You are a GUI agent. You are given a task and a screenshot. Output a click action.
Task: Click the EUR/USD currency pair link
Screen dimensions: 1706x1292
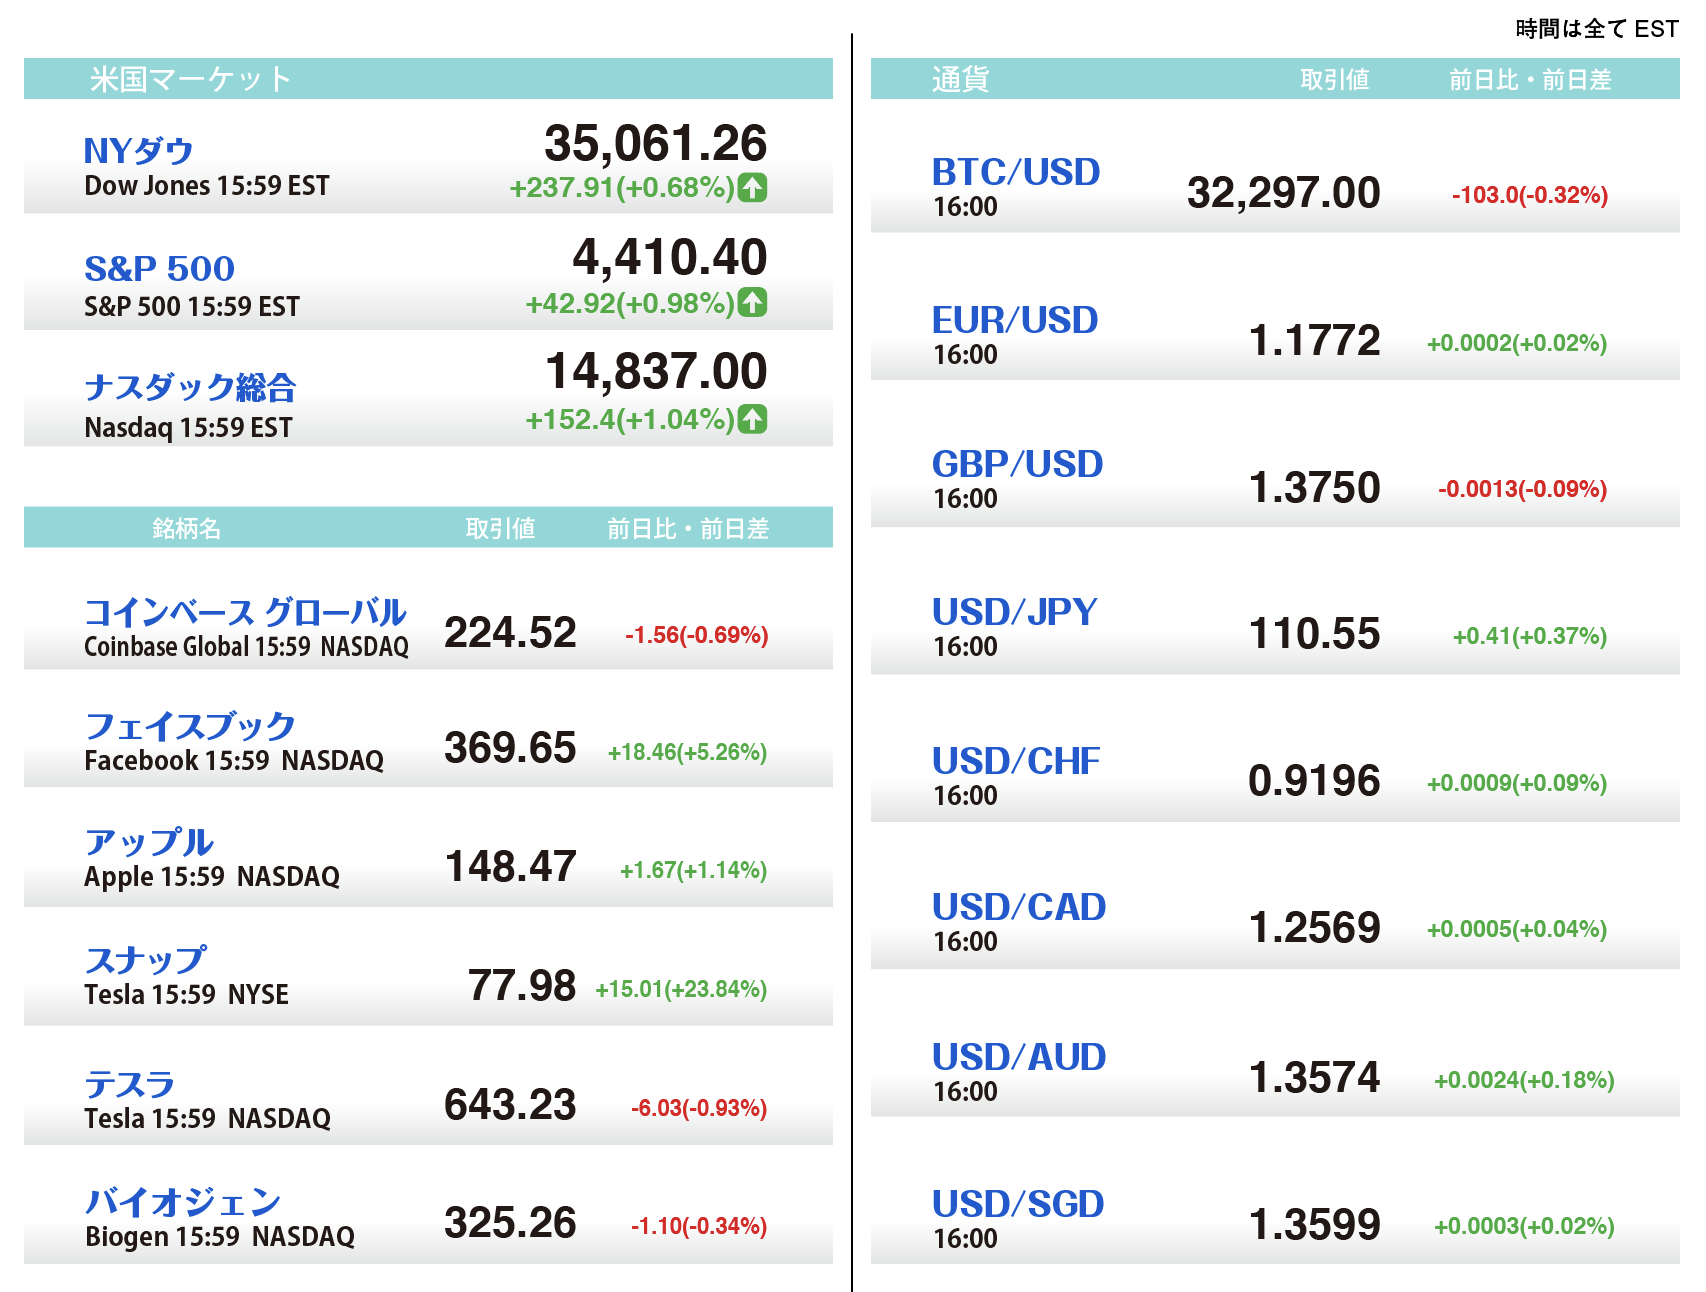tap(1014, 320)
